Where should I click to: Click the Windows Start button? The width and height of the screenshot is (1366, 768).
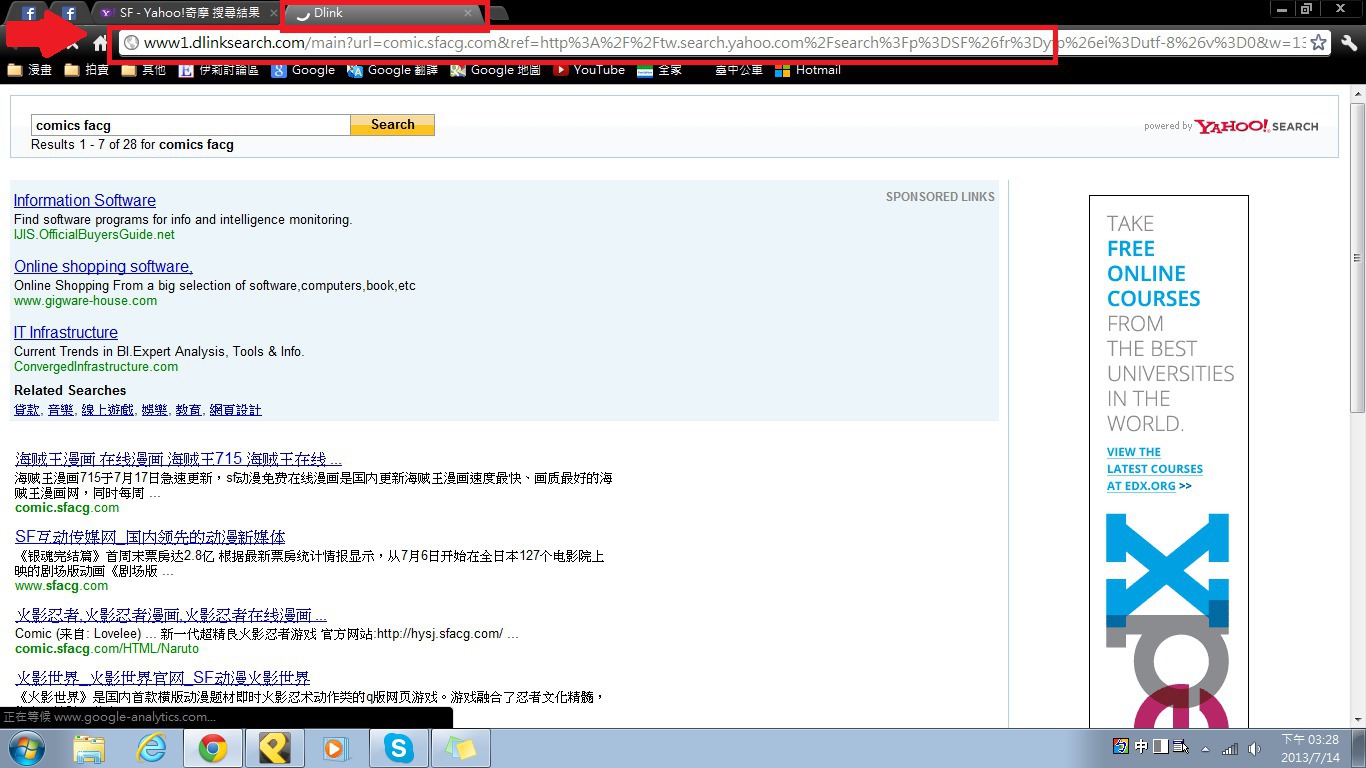[27, 748]
